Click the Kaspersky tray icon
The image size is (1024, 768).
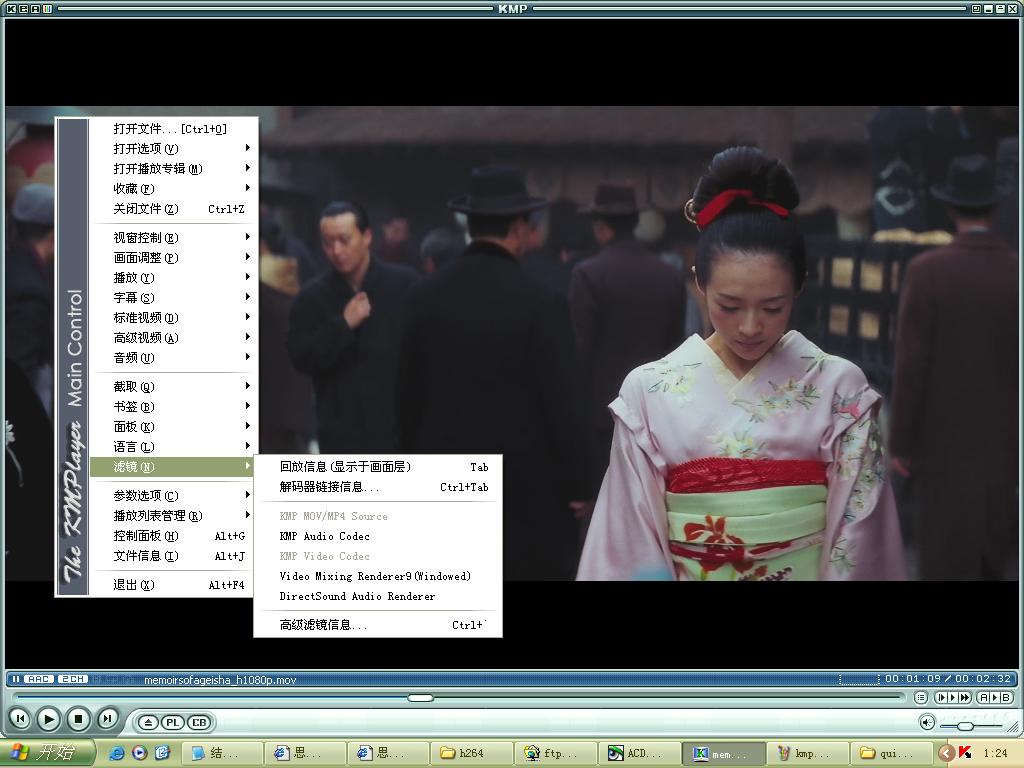pos(965,753)
